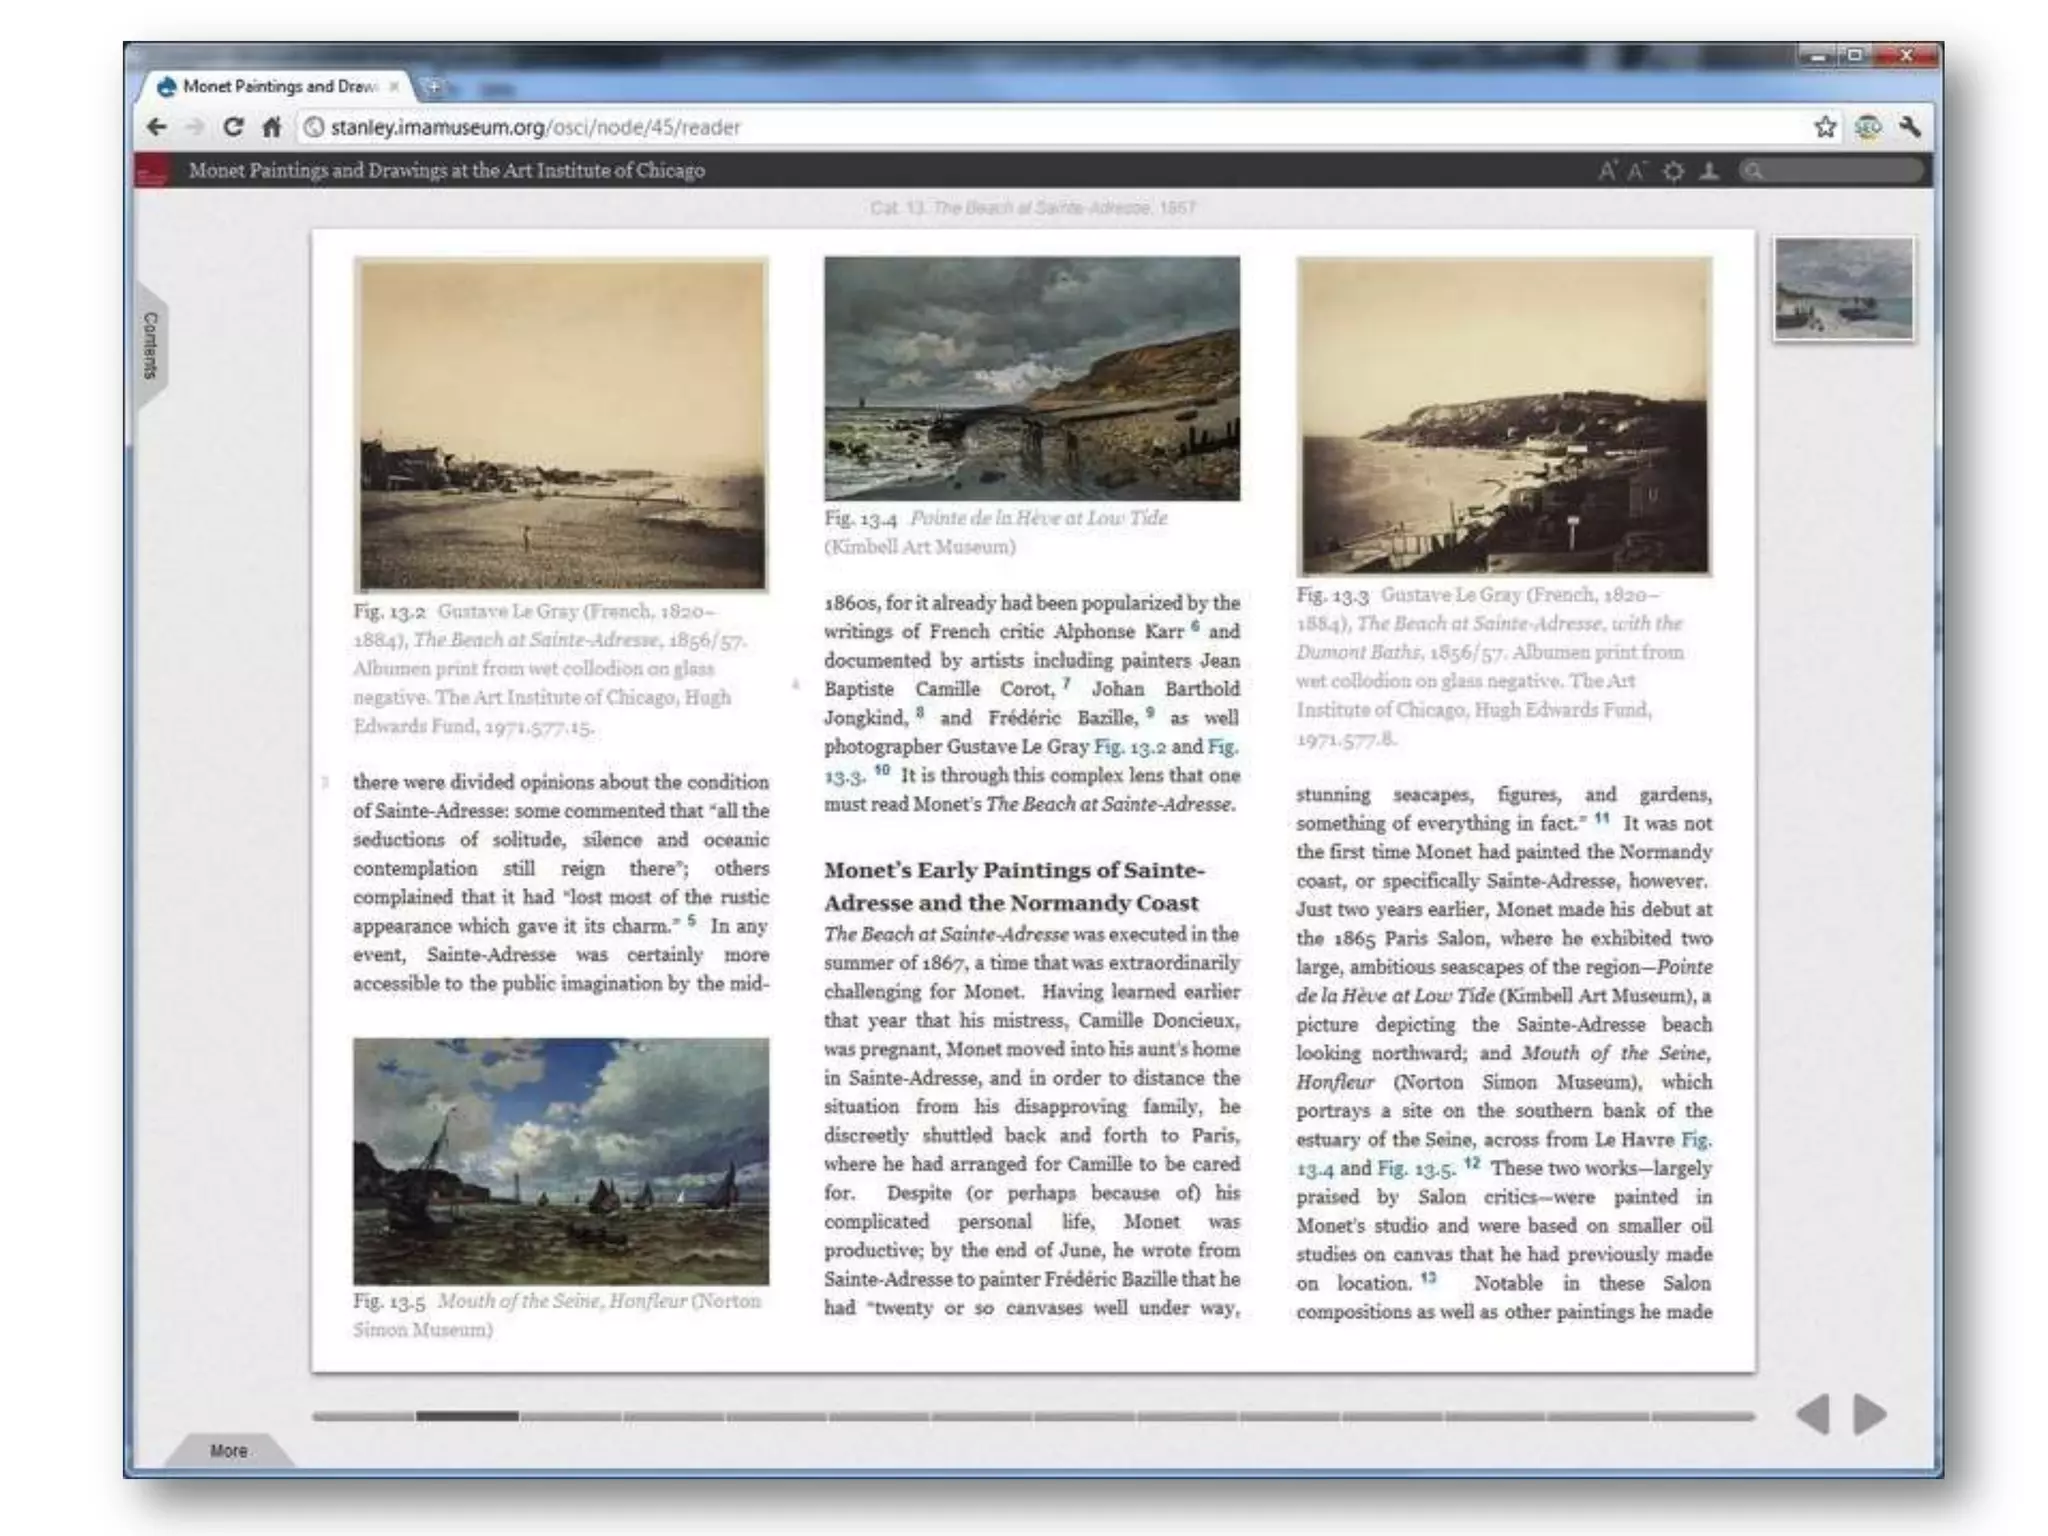Open the Chrome wrench settings menu
This screenshot has width=2048, height=1536.
coord(1909,127)
